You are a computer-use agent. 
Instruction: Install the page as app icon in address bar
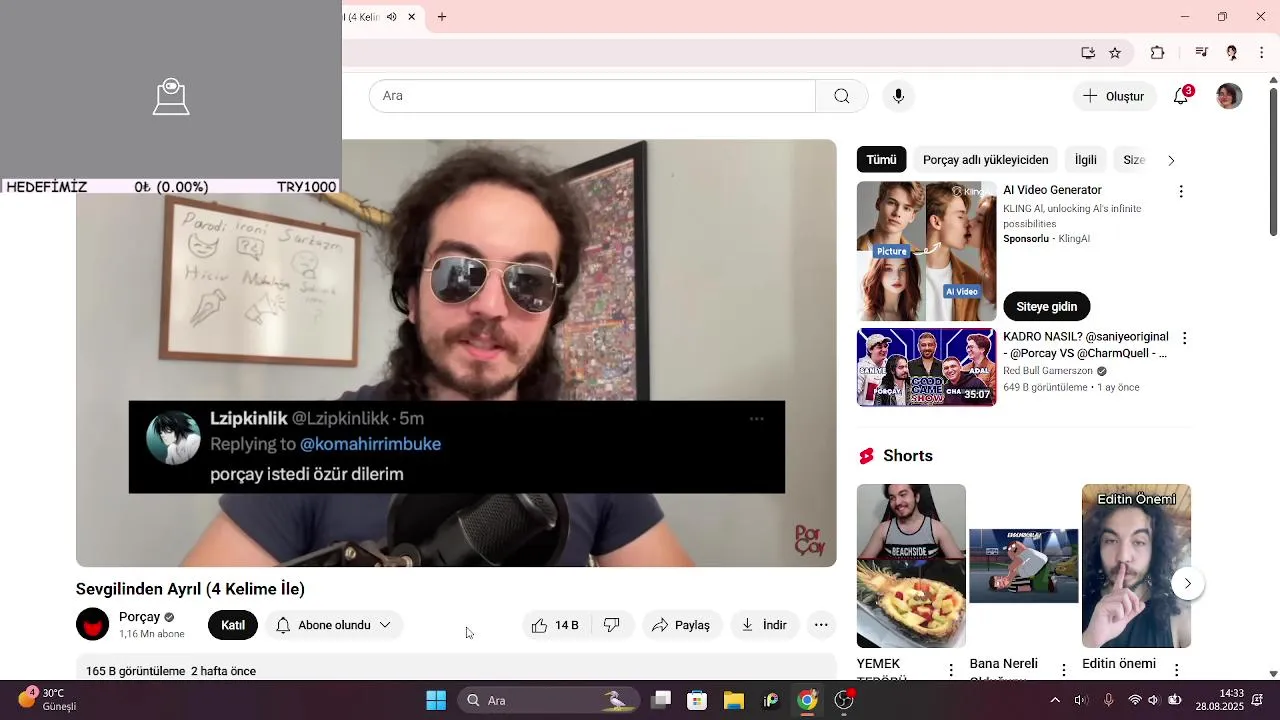(1088, 53)
